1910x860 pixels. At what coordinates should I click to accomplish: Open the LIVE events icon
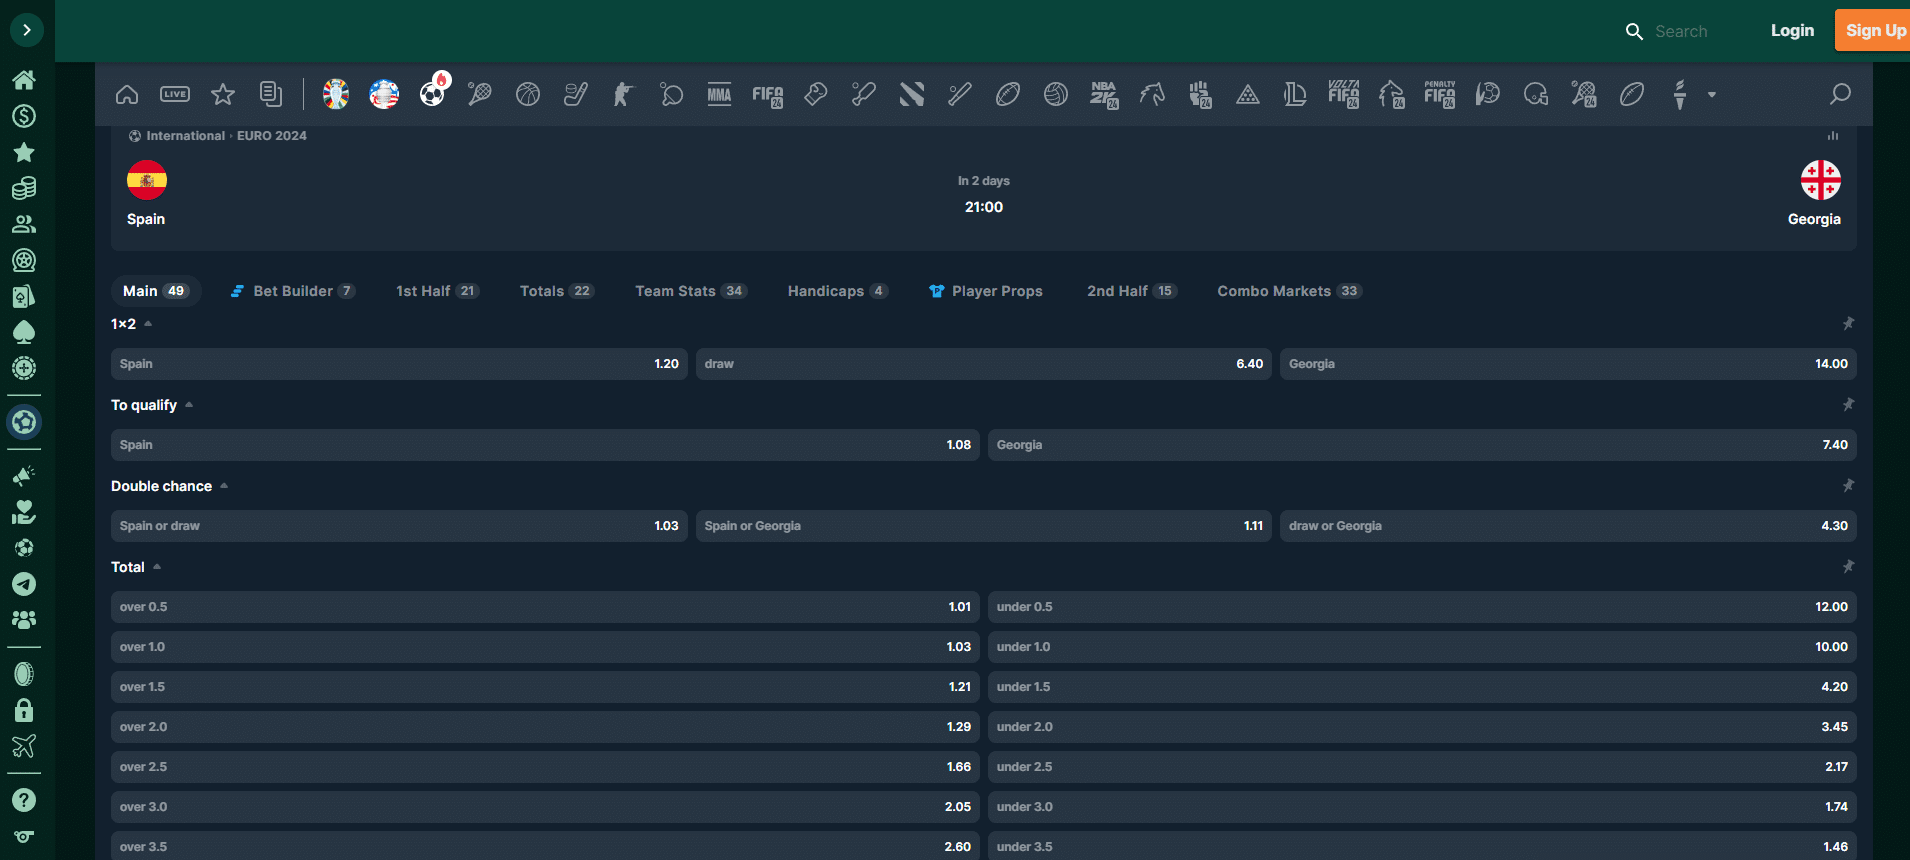click(175, 94)
